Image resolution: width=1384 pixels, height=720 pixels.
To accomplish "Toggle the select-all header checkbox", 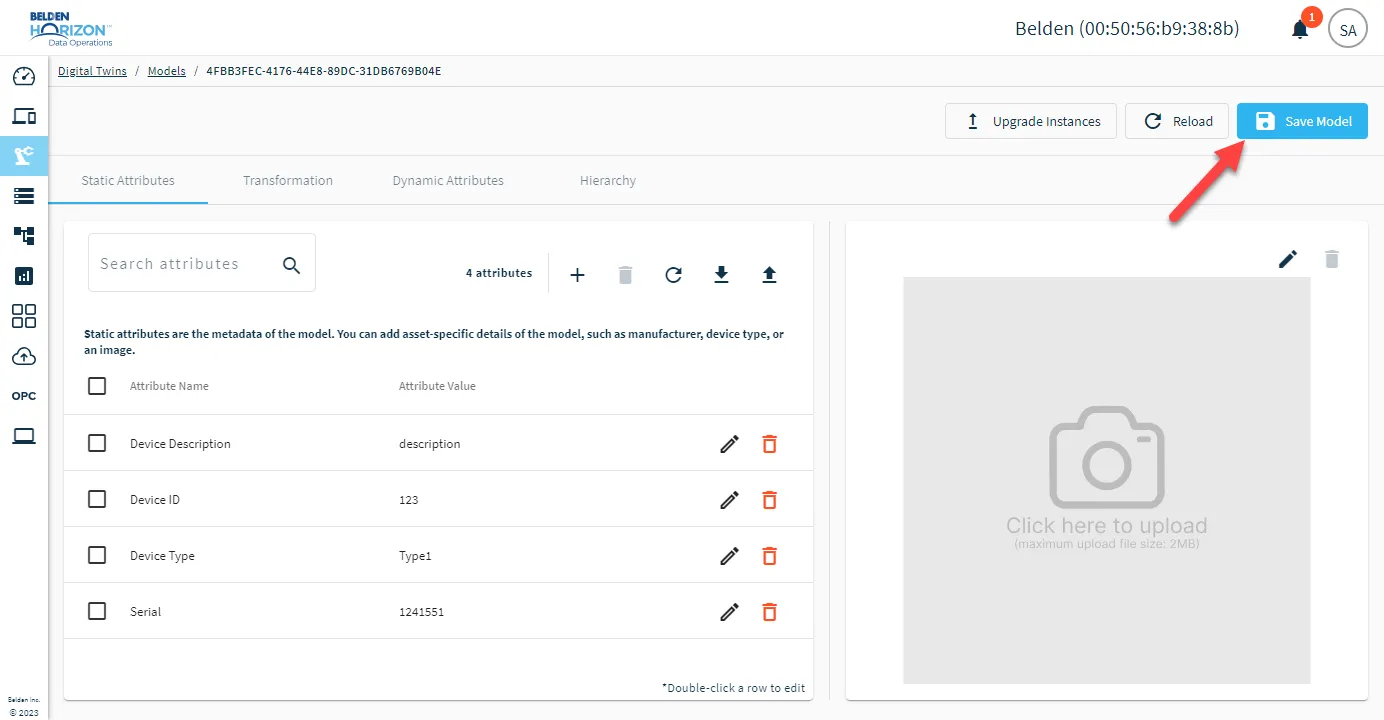I will coord(97,386).
